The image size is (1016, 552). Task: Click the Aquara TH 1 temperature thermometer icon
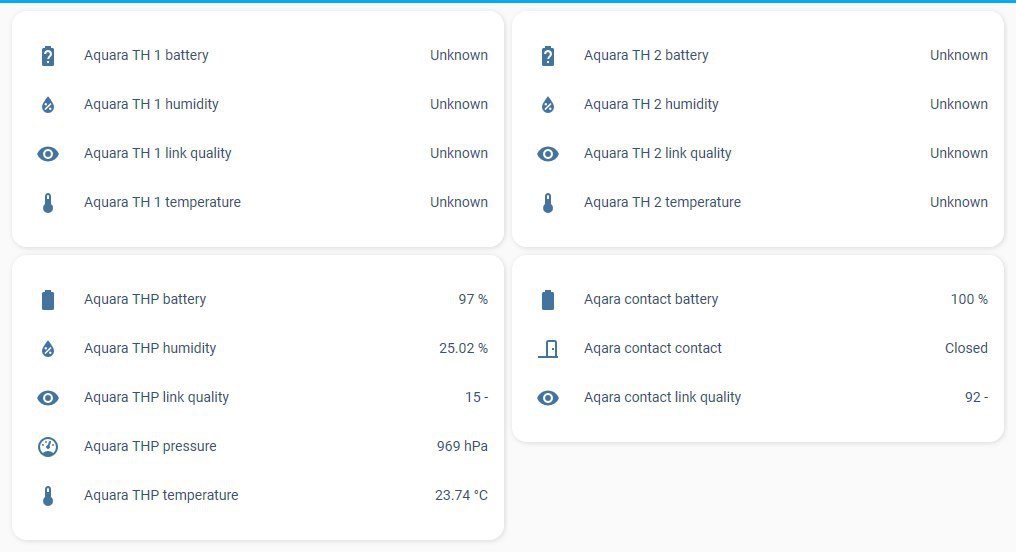(x=48, y=203)
